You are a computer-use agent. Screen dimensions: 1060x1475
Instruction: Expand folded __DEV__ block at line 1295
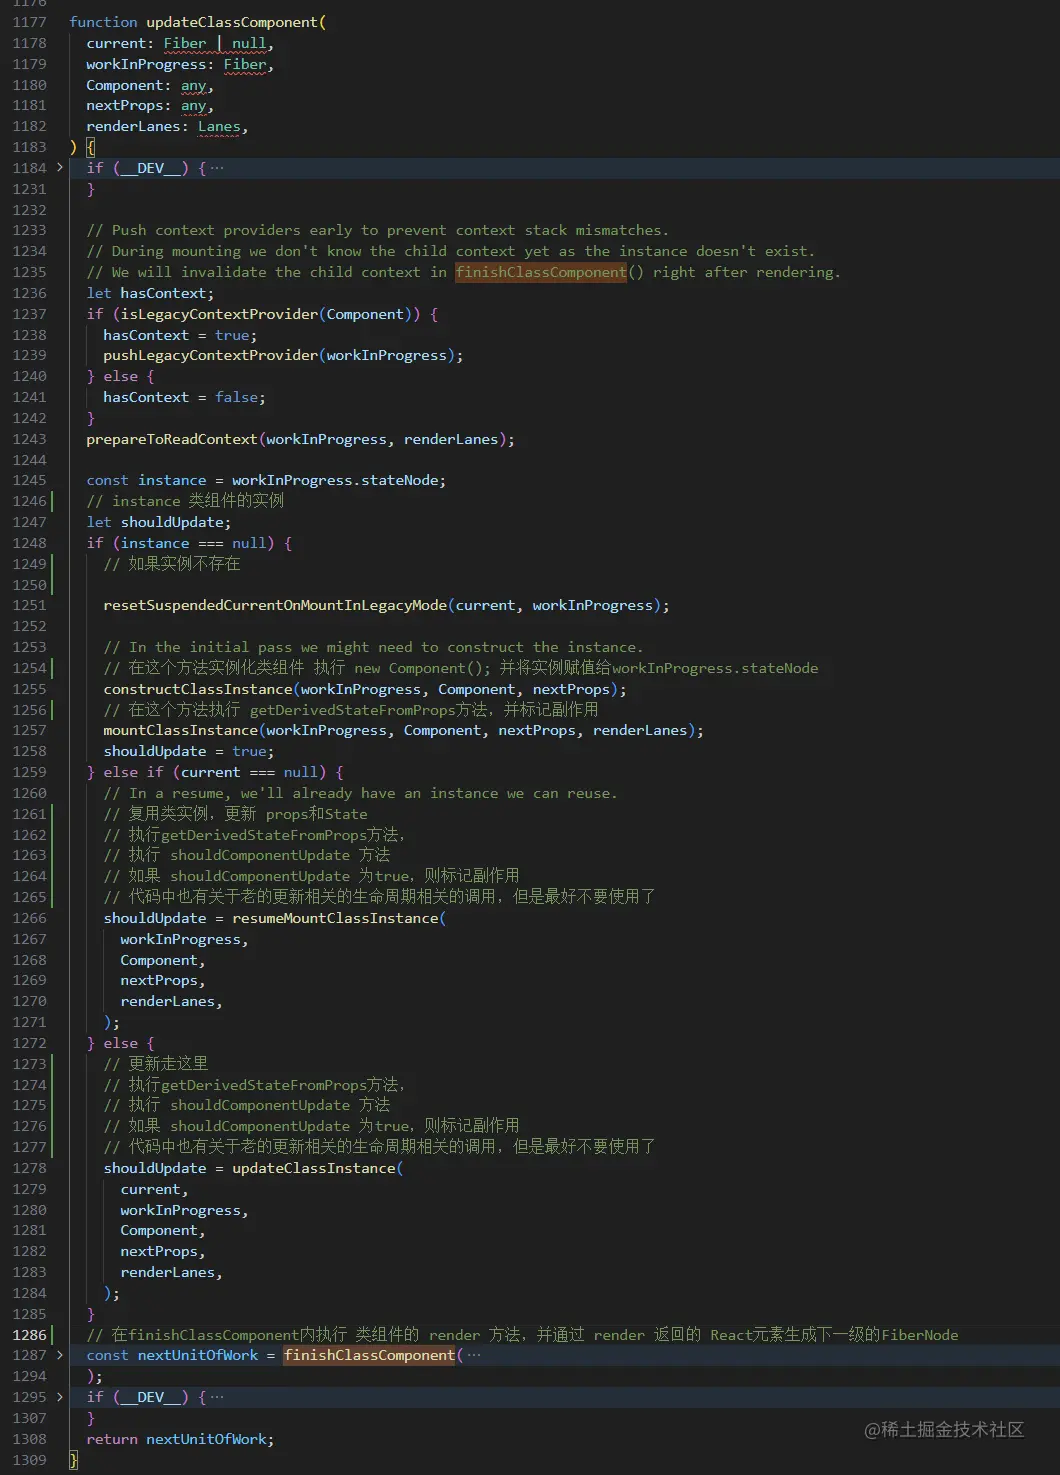60,1397
